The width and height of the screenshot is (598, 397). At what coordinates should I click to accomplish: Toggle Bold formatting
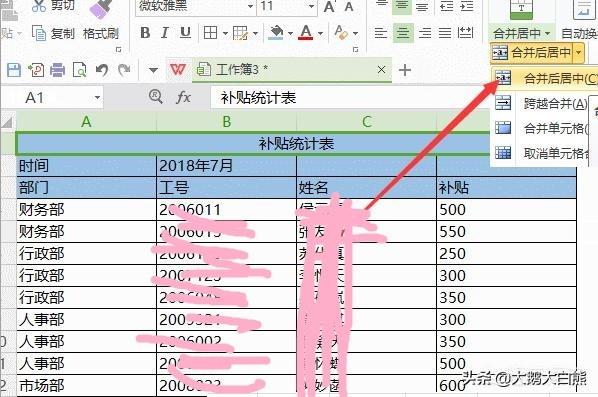point(145,33)
